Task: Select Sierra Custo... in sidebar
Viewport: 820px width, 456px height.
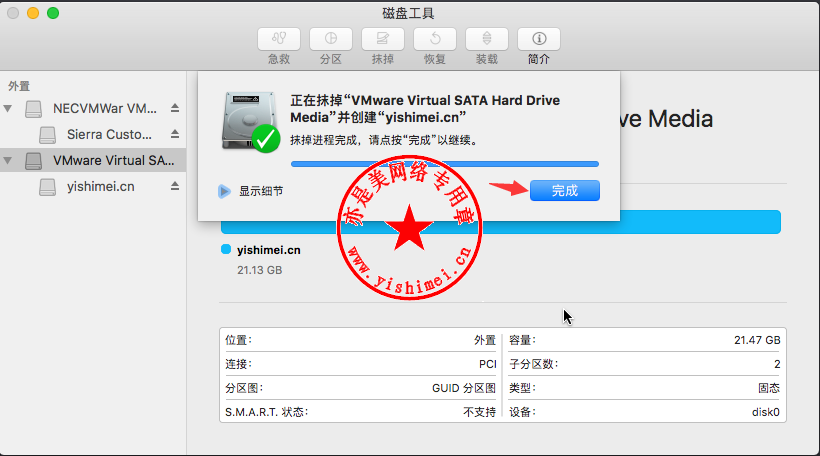Action: [109, 134]
